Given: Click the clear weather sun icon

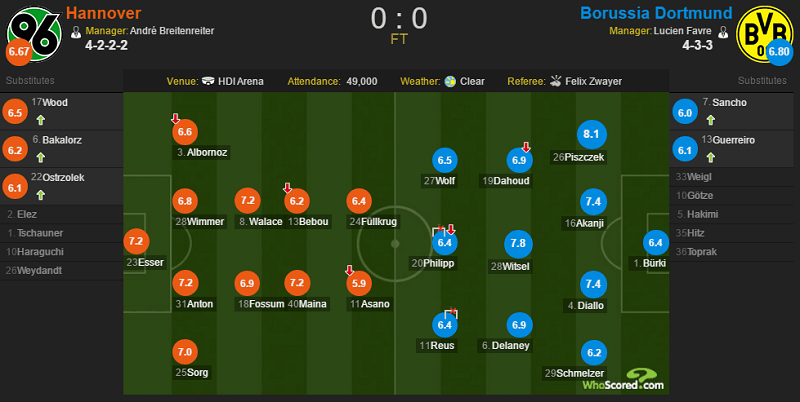Looking at the screenshot, I should click(450, 81).
